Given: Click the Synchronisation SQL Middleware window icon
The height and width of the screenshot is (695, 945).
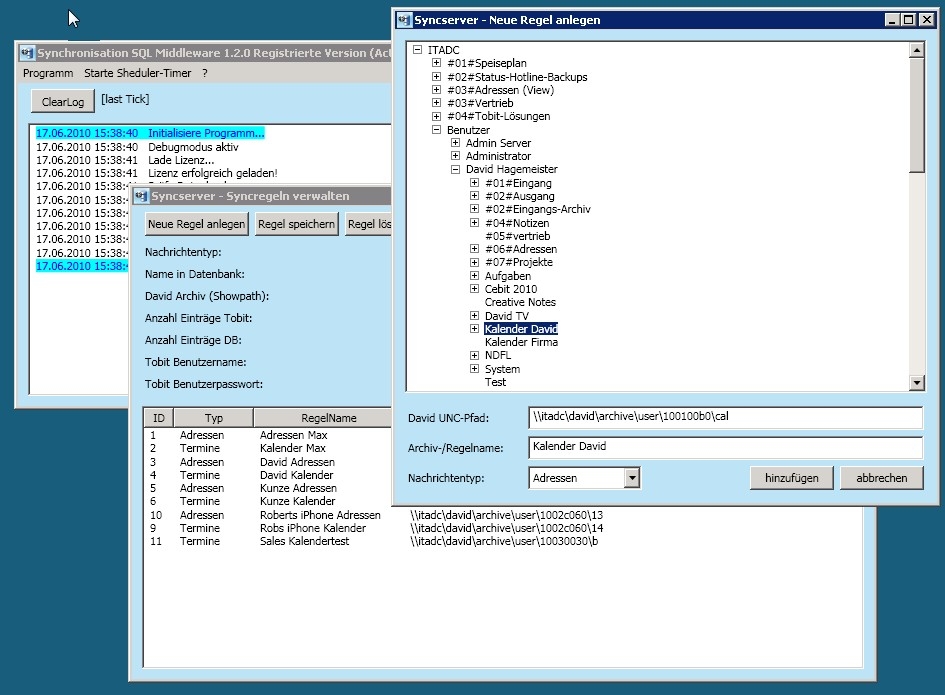Looking at the screenshot, I should [28, 53].
